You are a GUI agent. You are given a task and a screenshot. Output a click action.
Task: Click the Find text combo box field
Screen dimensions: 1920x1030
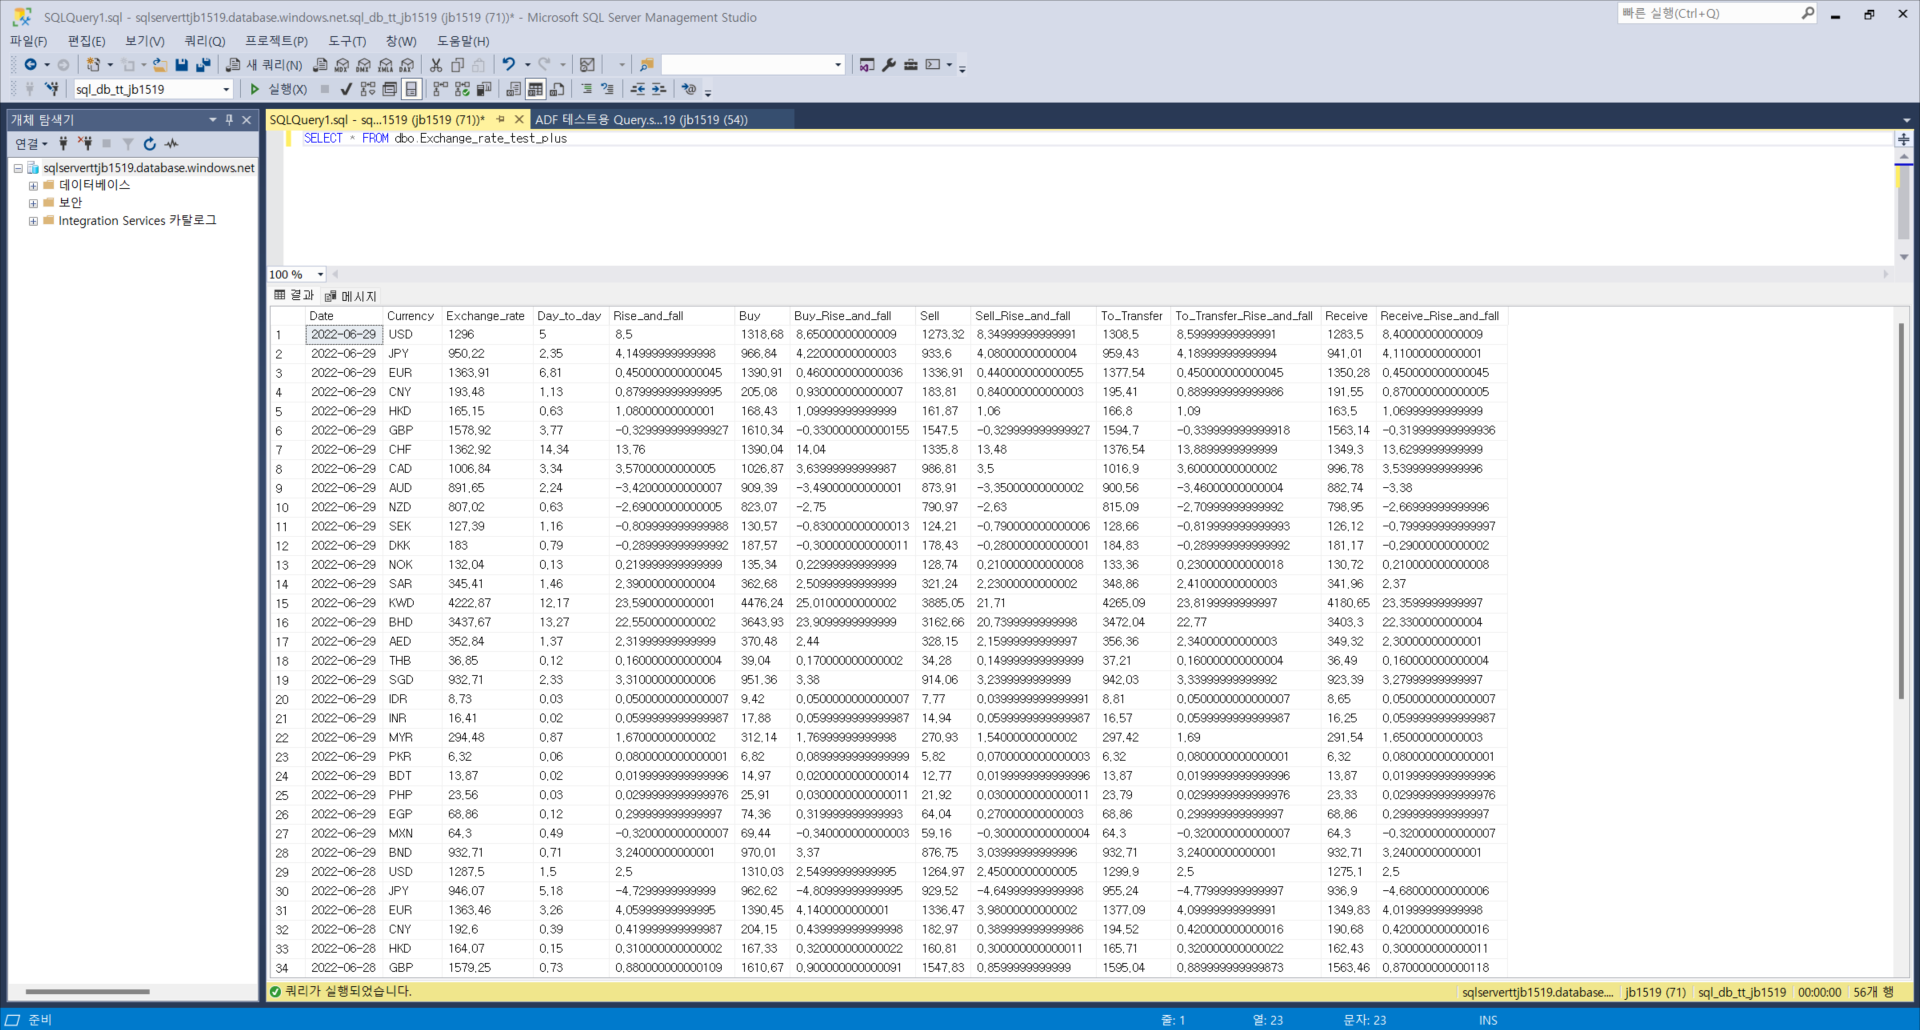[746, 65]
